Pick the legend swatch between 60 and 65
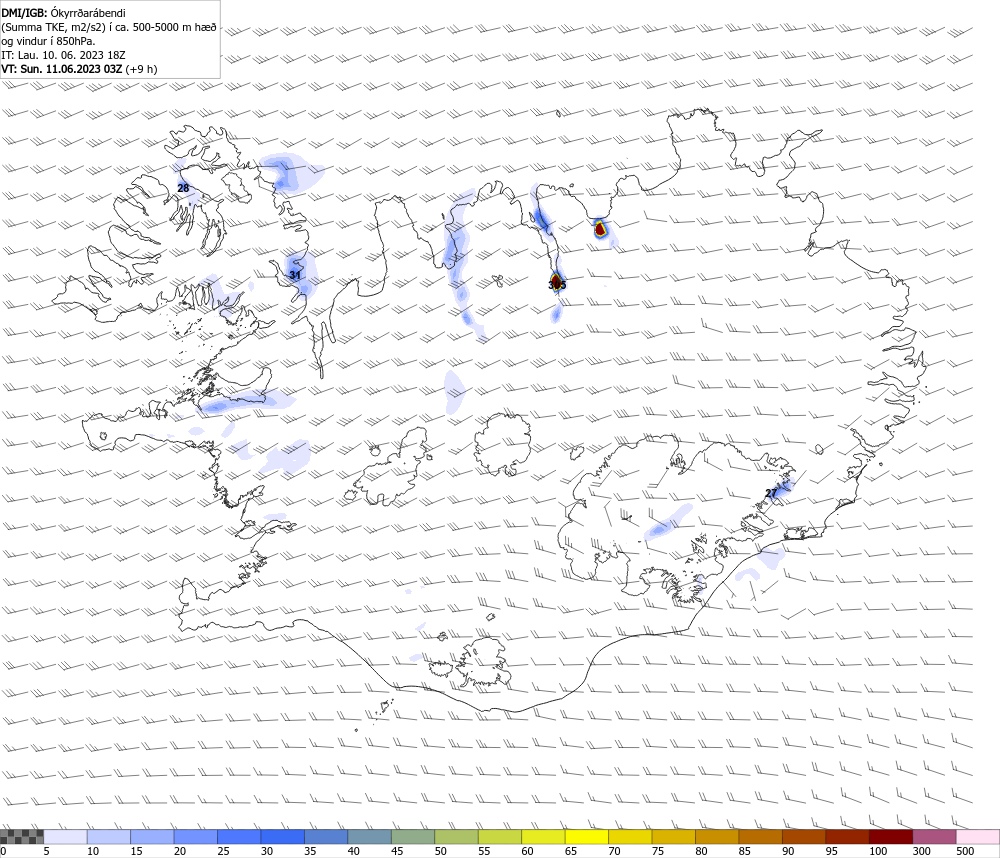 (543, 837)
